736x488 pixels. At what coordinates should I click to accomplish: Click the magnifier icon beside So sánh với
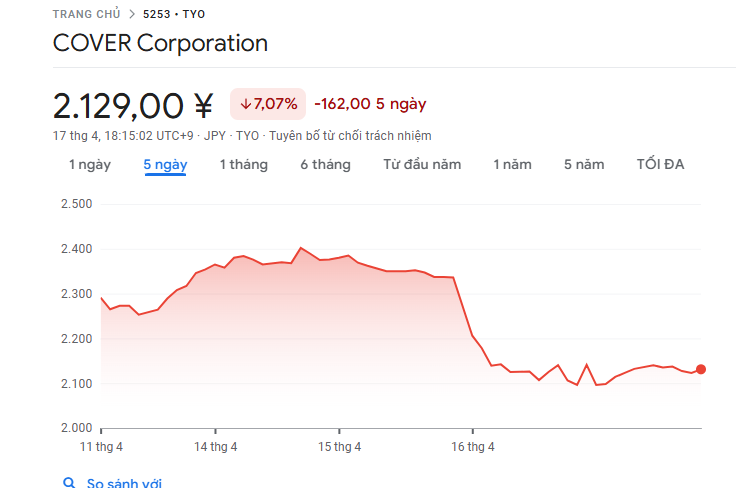point(69,483)
